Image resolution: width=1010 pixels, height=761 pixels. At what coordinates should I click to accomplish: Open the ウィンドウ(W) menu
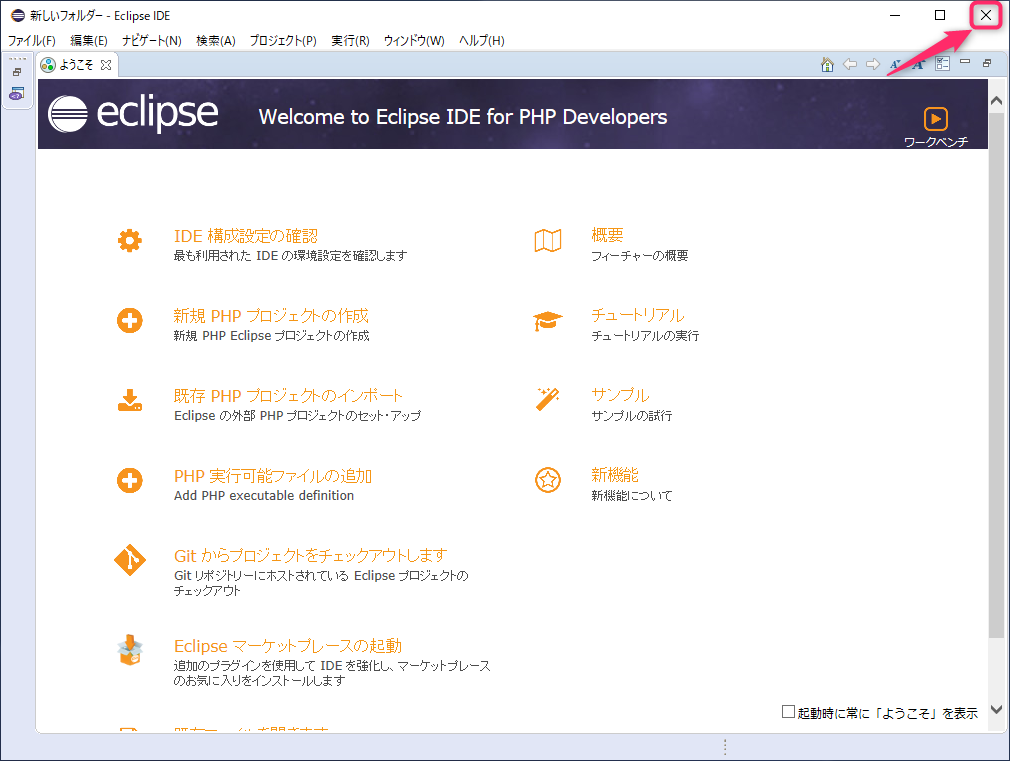pyautogui.click(x=414, y=41)
